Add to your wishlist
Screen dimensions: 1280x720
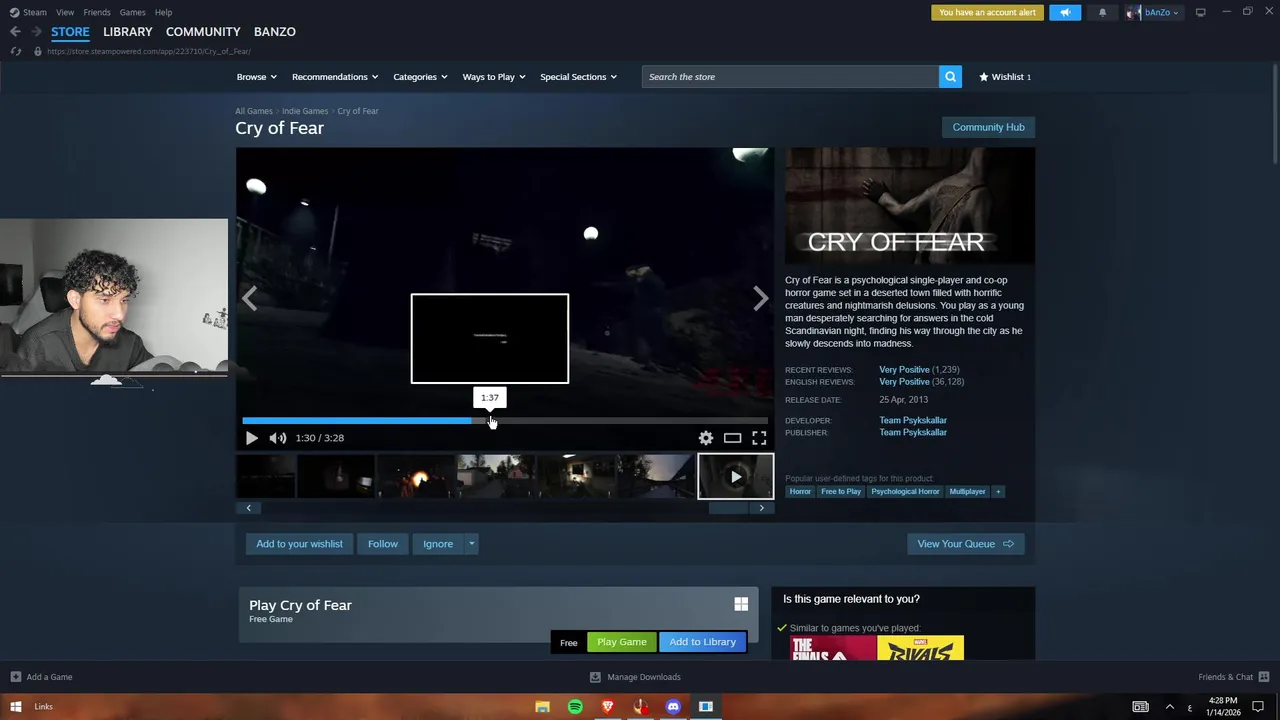tap(299, 544)
